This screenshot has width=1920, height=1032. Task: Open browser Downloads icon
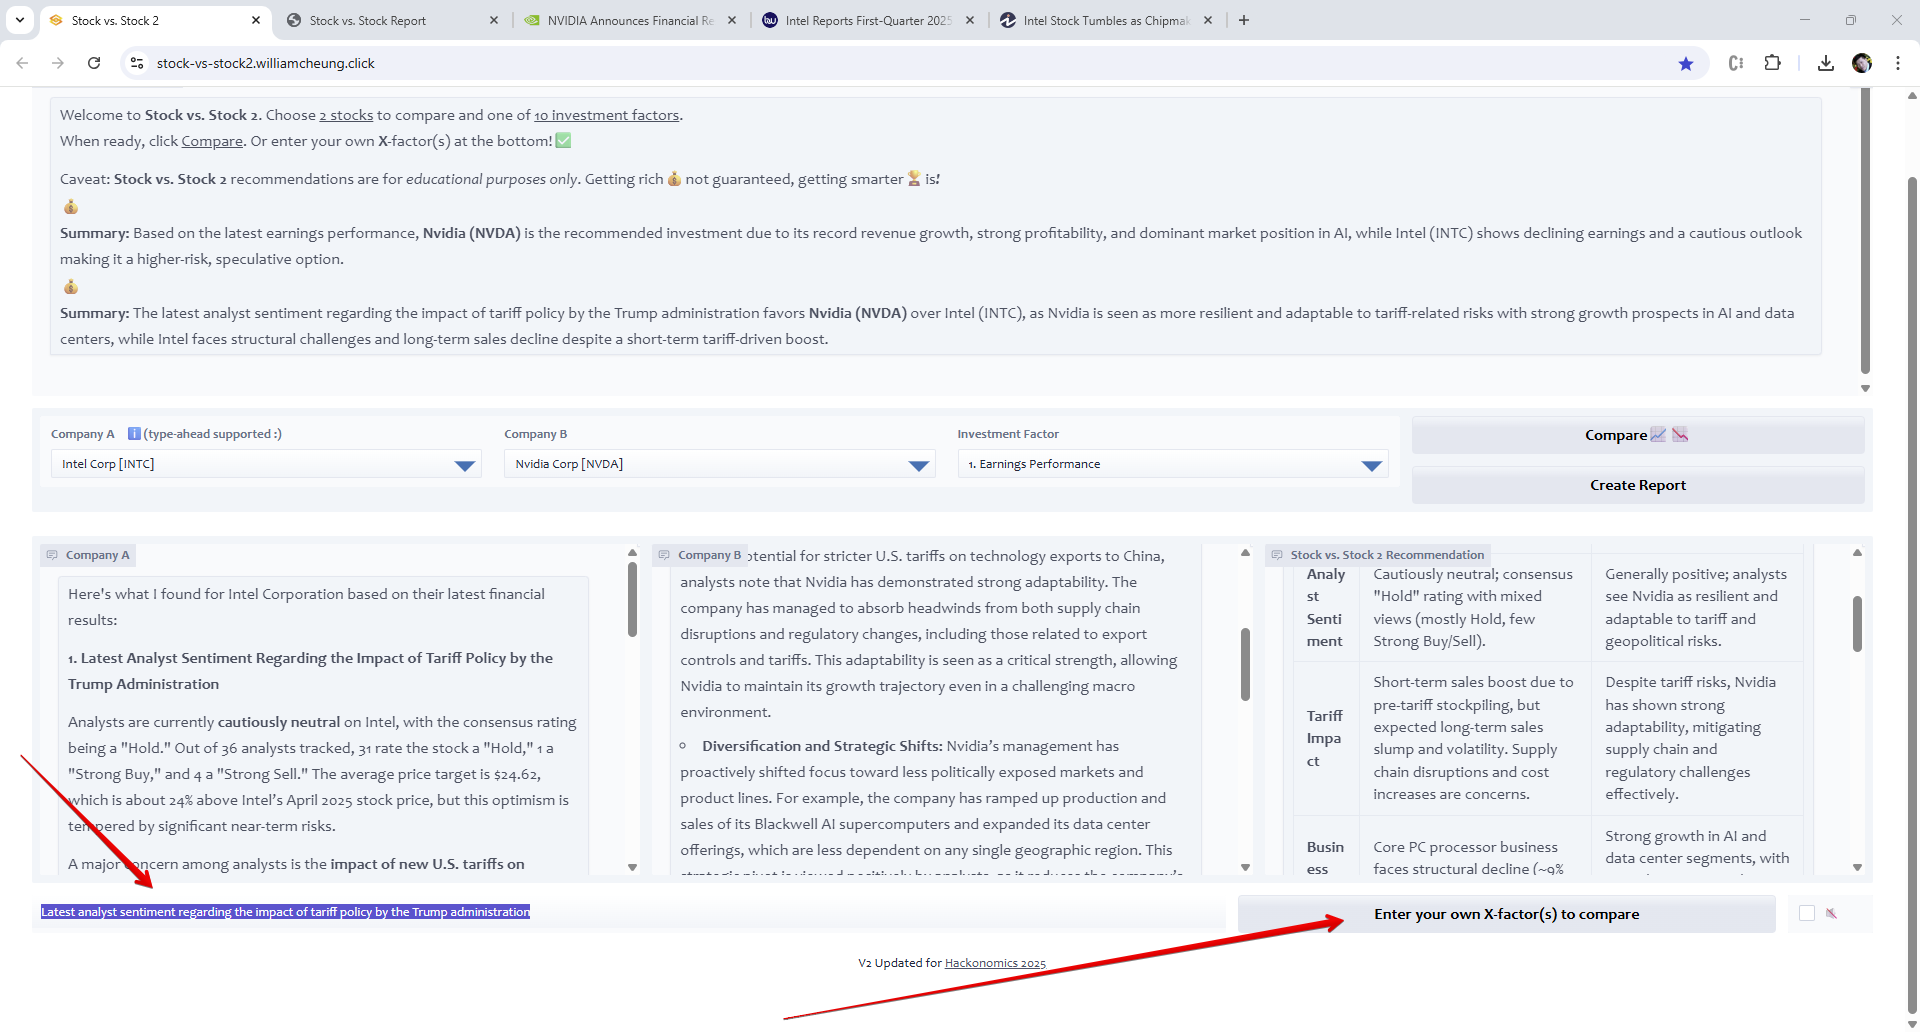(x=1826, y=63)
